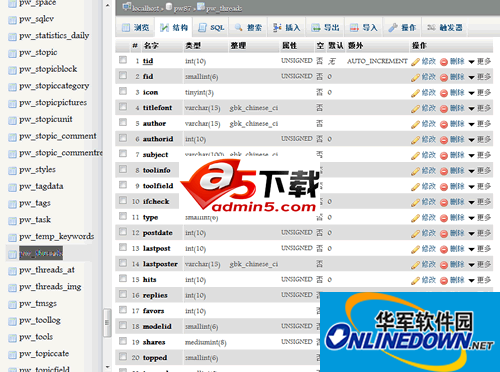Click the sidebar scroll up arrow

click(x=107, y=5)
